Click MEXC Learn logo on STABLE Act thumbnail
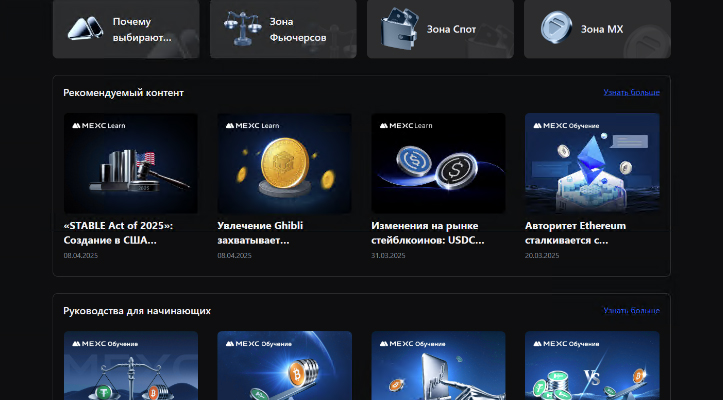The height and width of the screenshot is (400, 723). click(99, 125)
